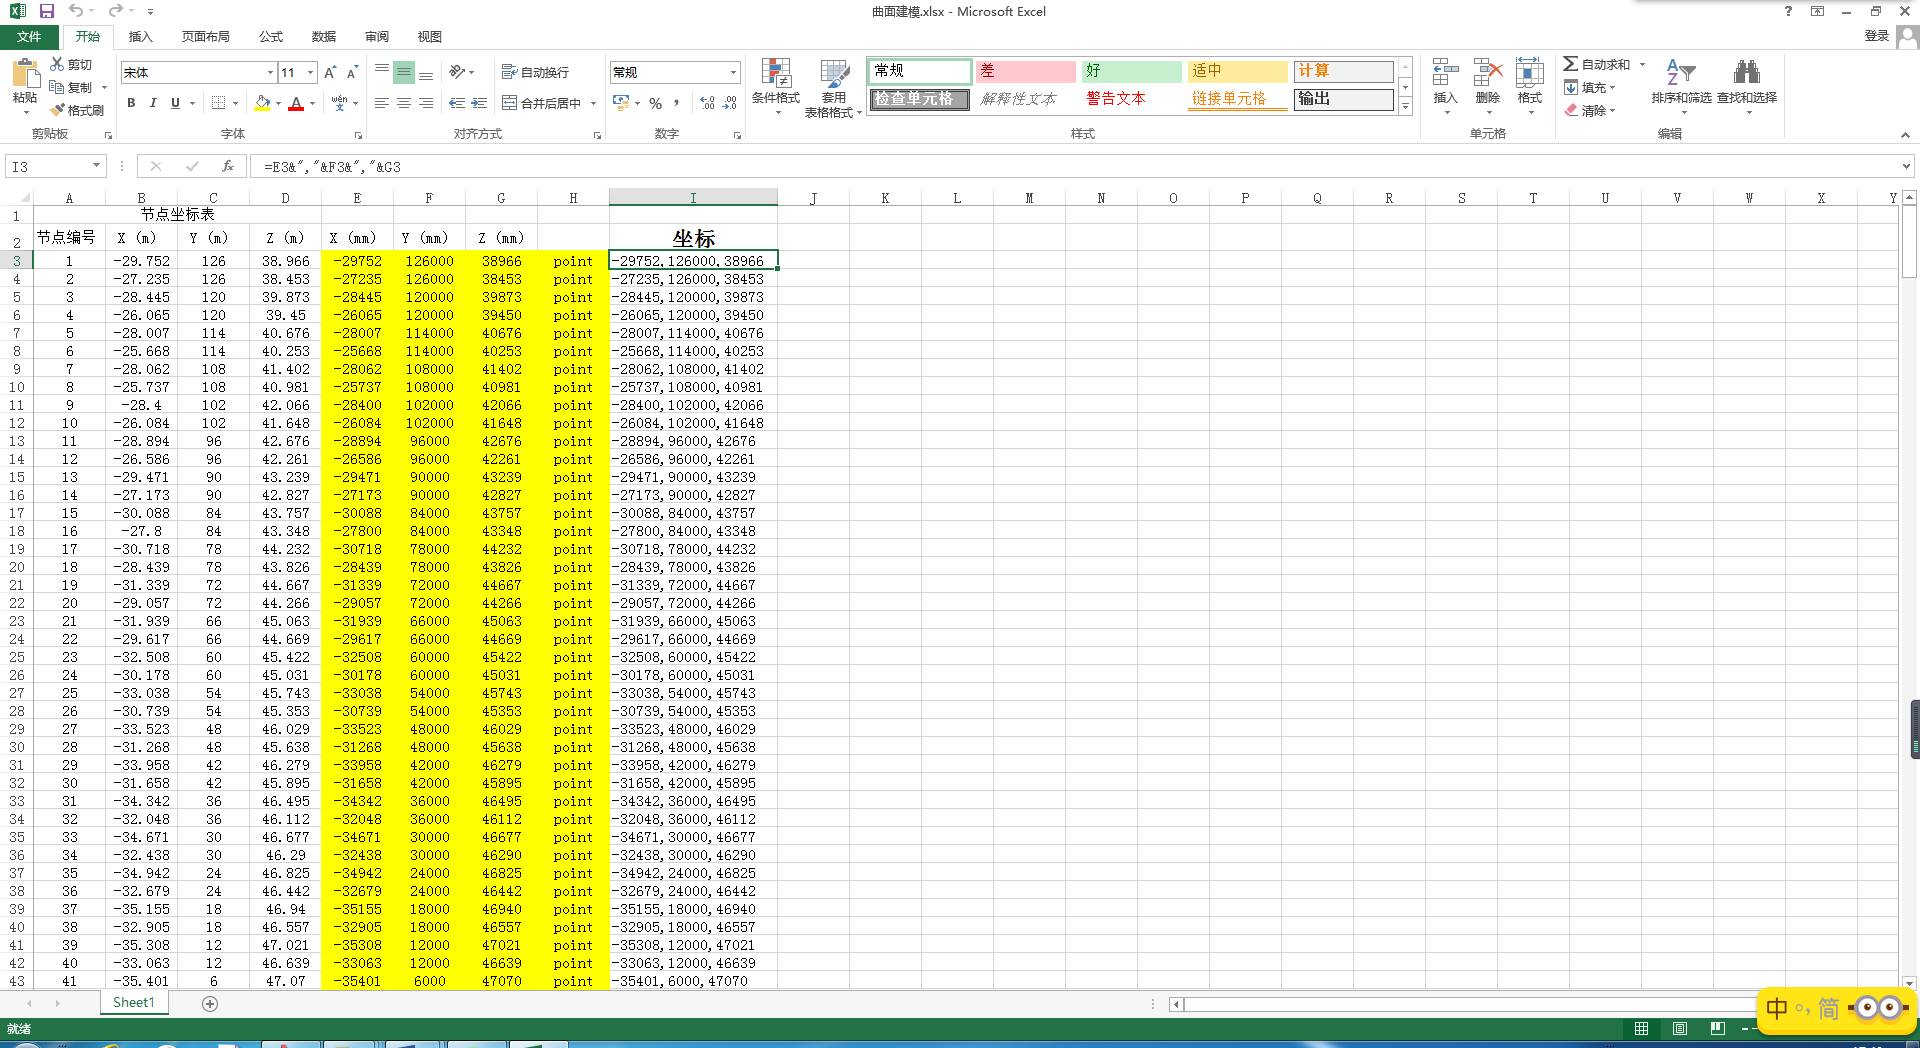Select the Sheet1 worksheet tab

point(133,1003)
